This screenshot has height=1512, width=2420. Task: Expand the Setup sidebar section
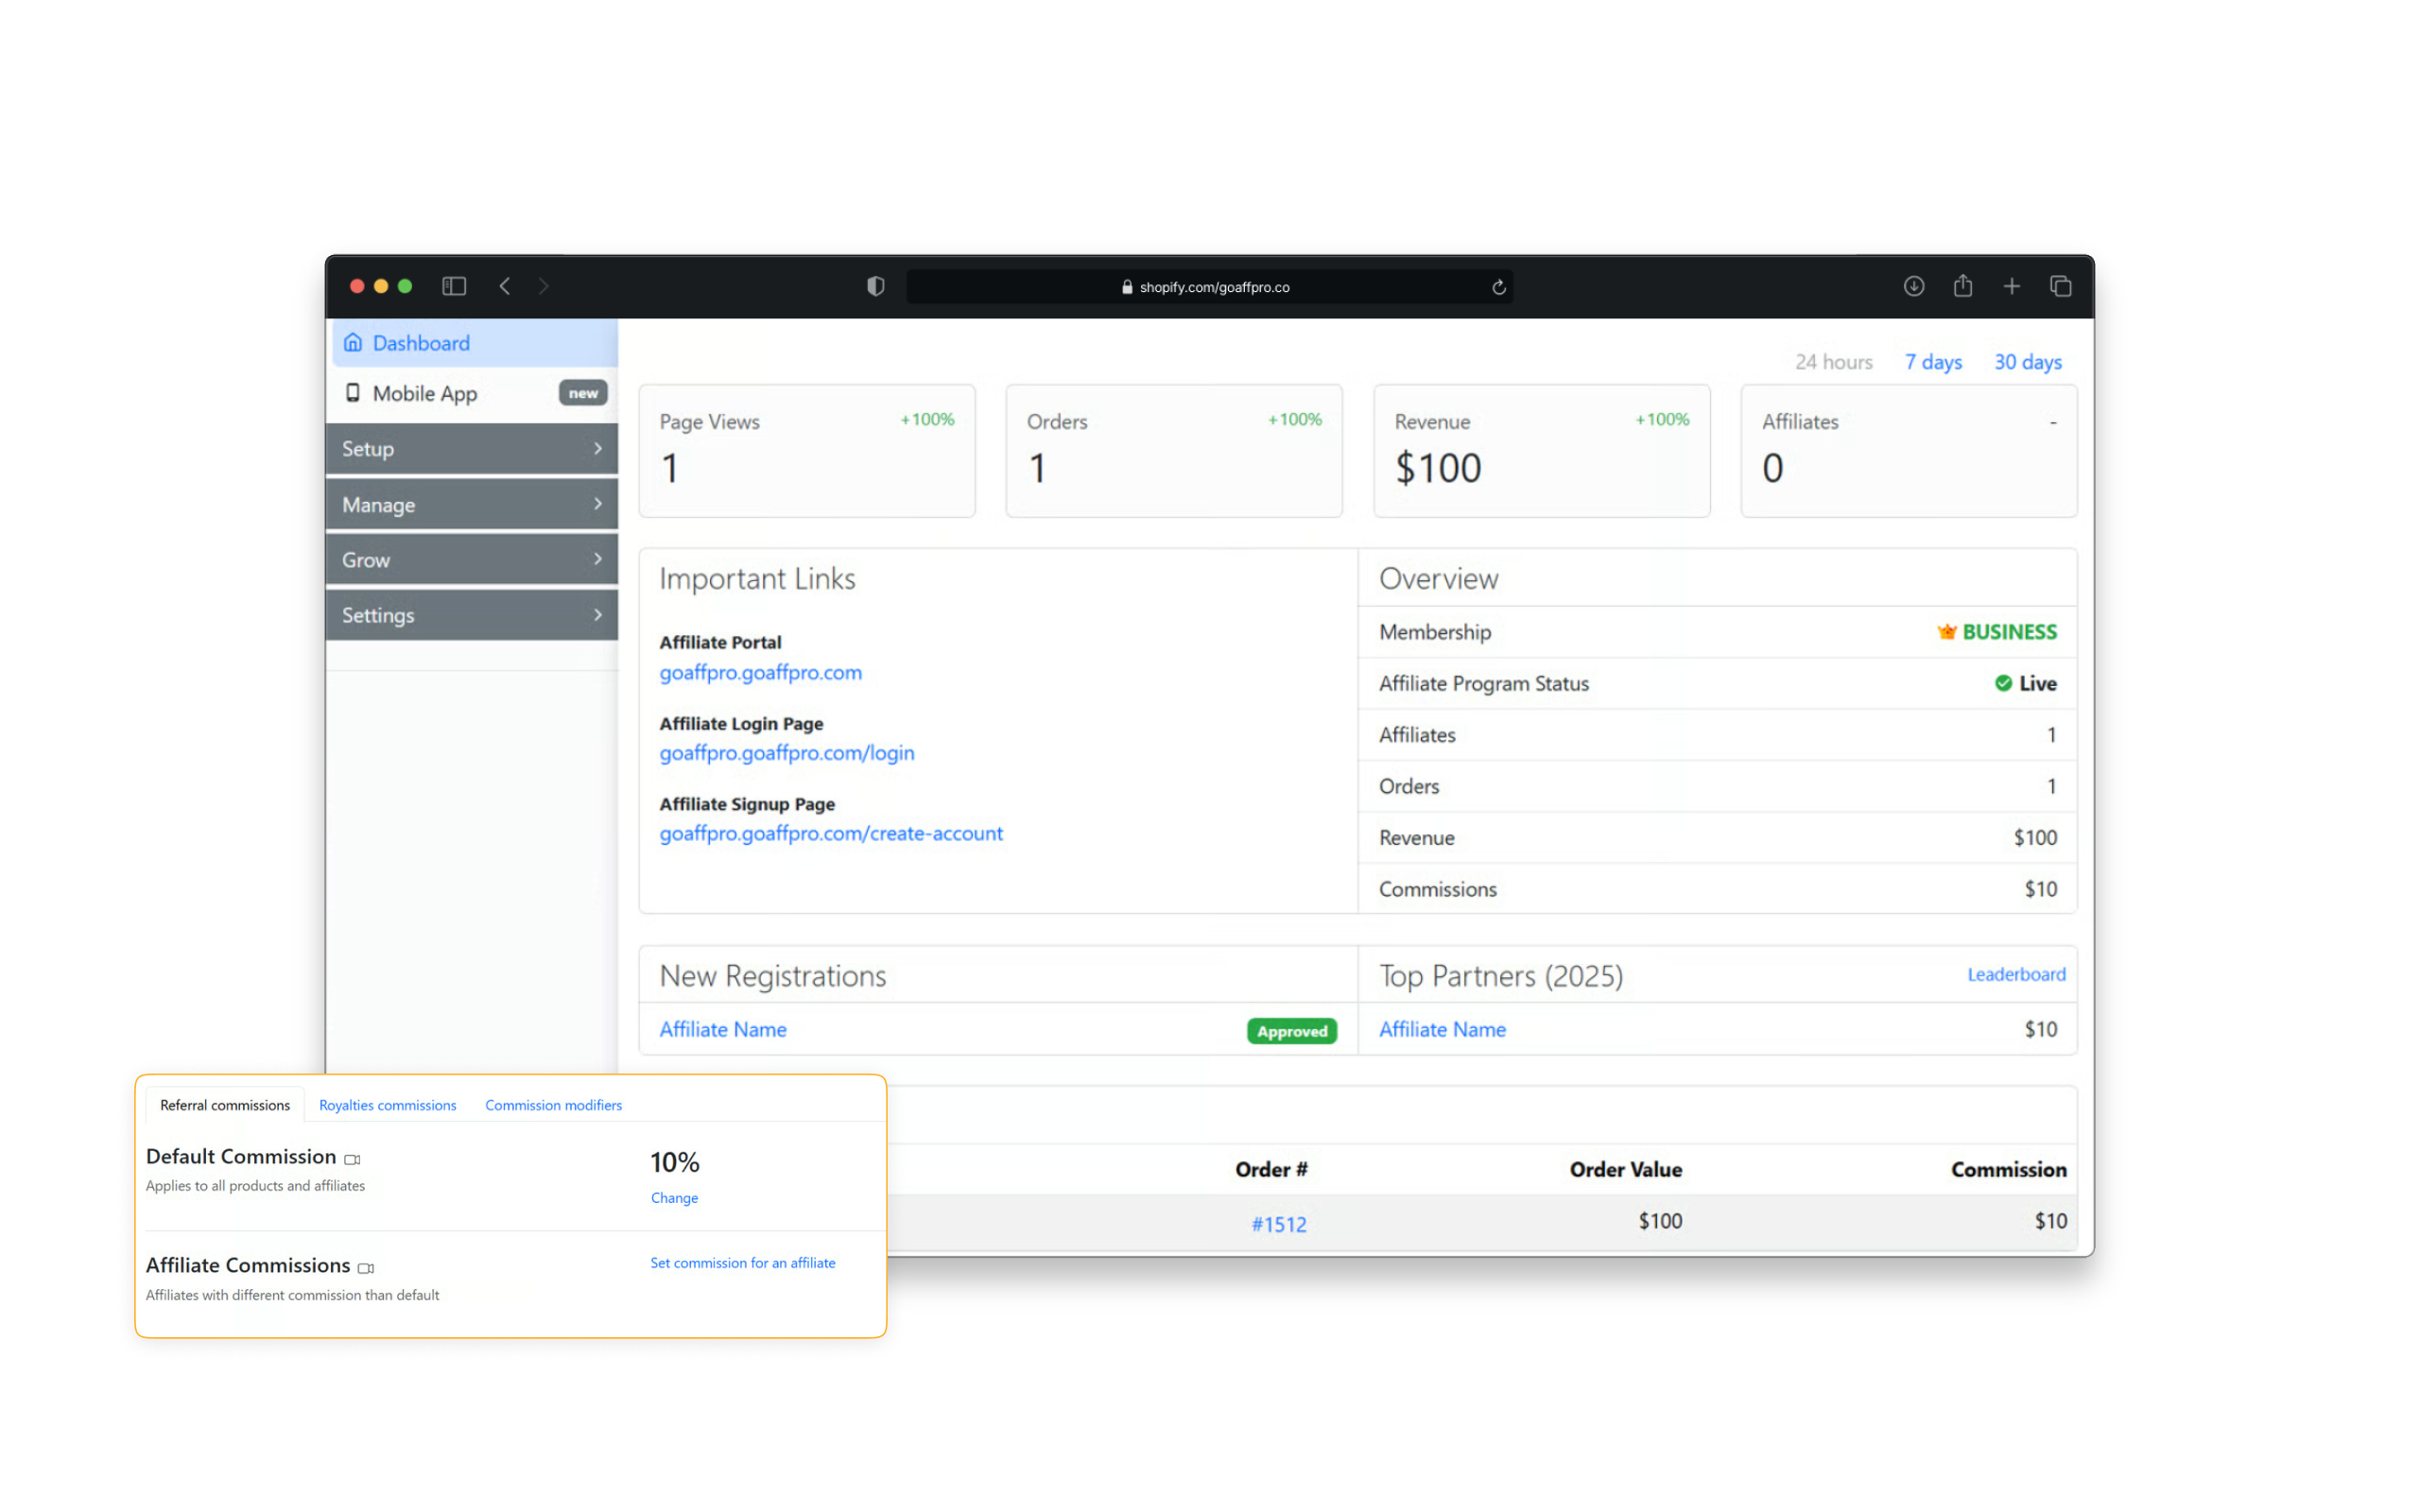coord(472,448)
